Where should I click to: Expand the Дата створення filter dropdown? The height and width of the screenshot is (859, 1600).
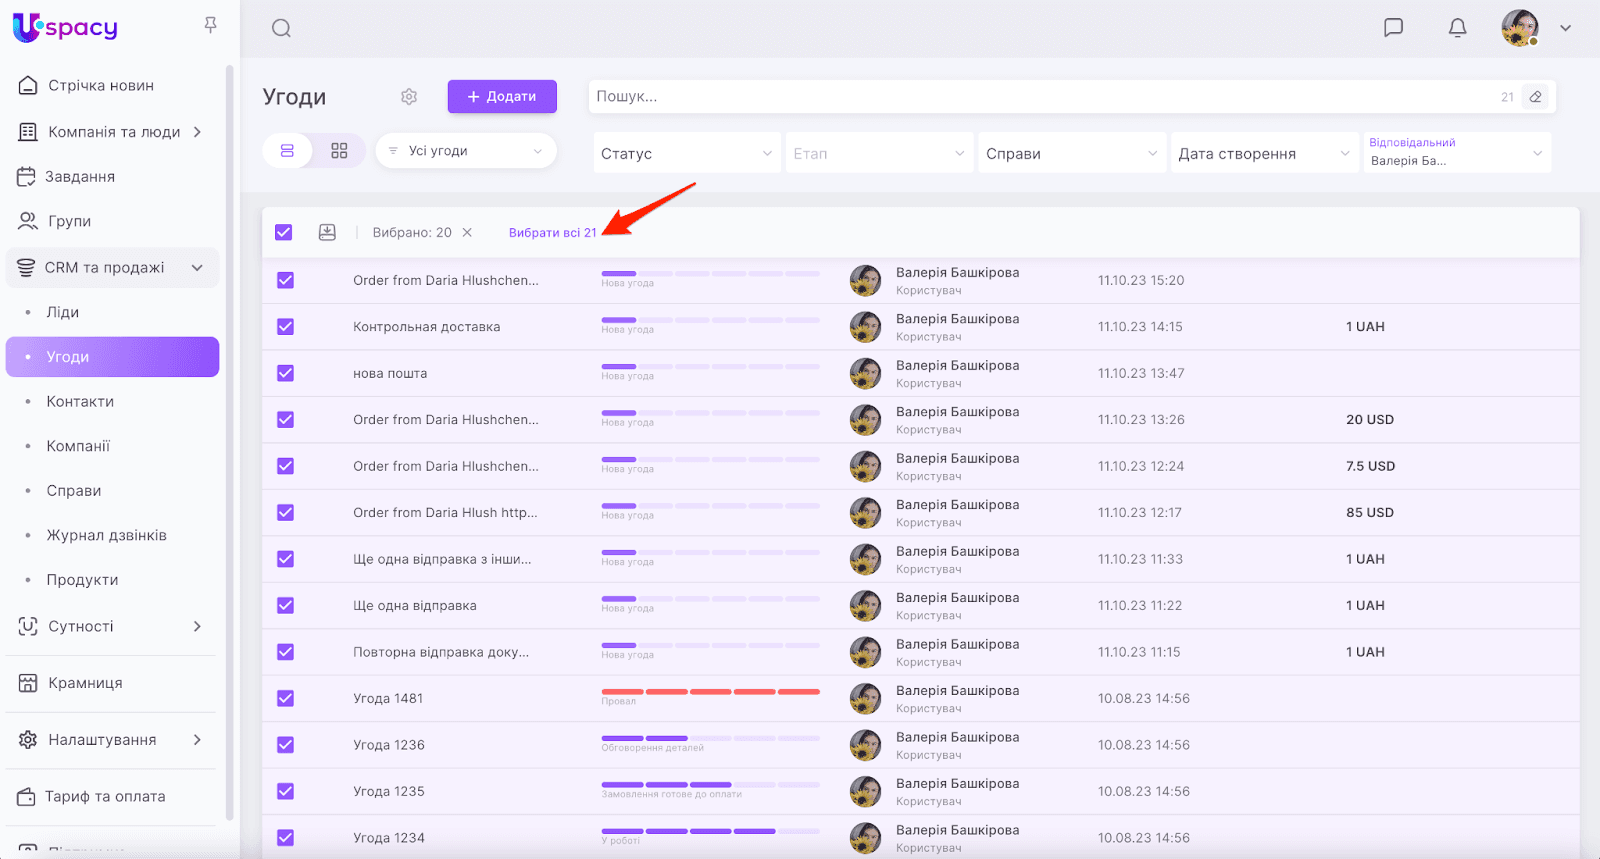click(1263, 153)
